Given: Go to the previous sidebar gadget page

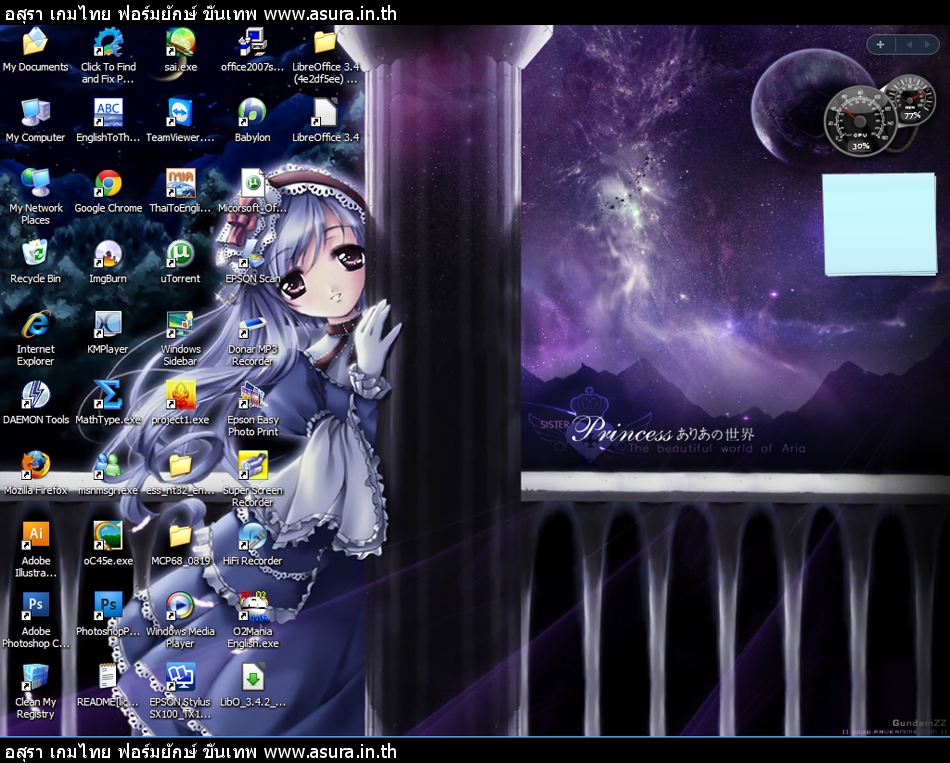Looking at the screenshot, I should click(x=909, y=44).
